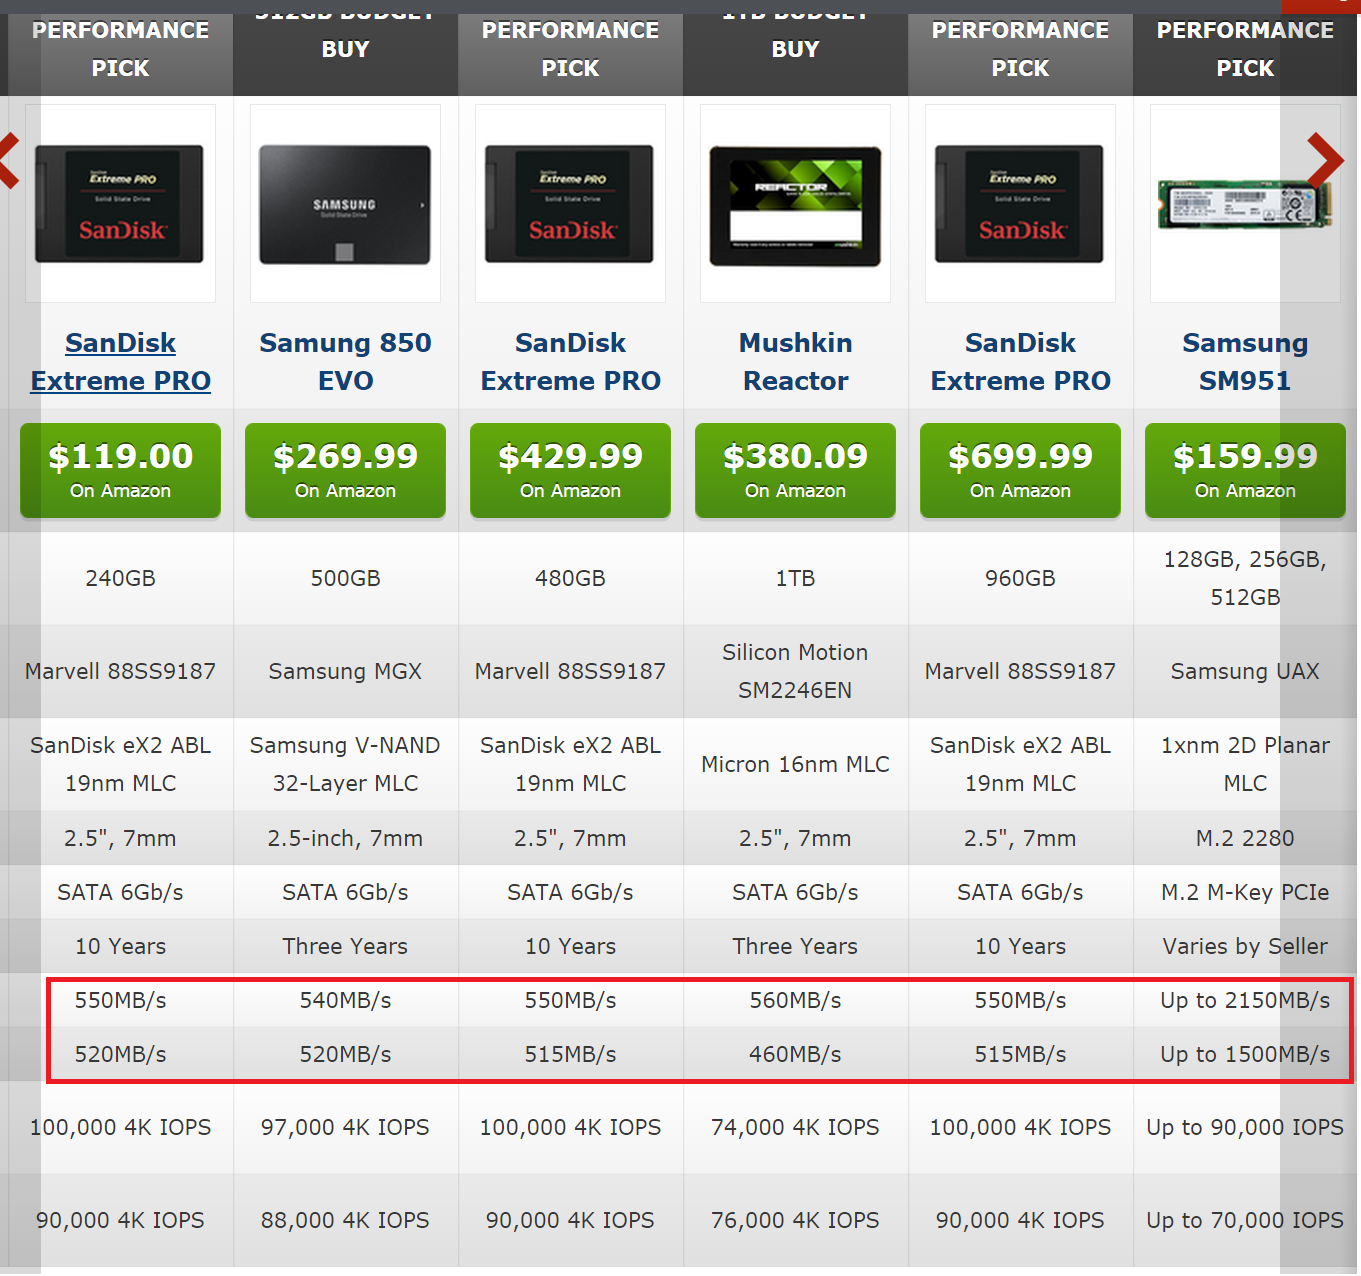1361x1276 pixels.
Task: Click the $119.00 On Amazon button
Action: point(120,470)
